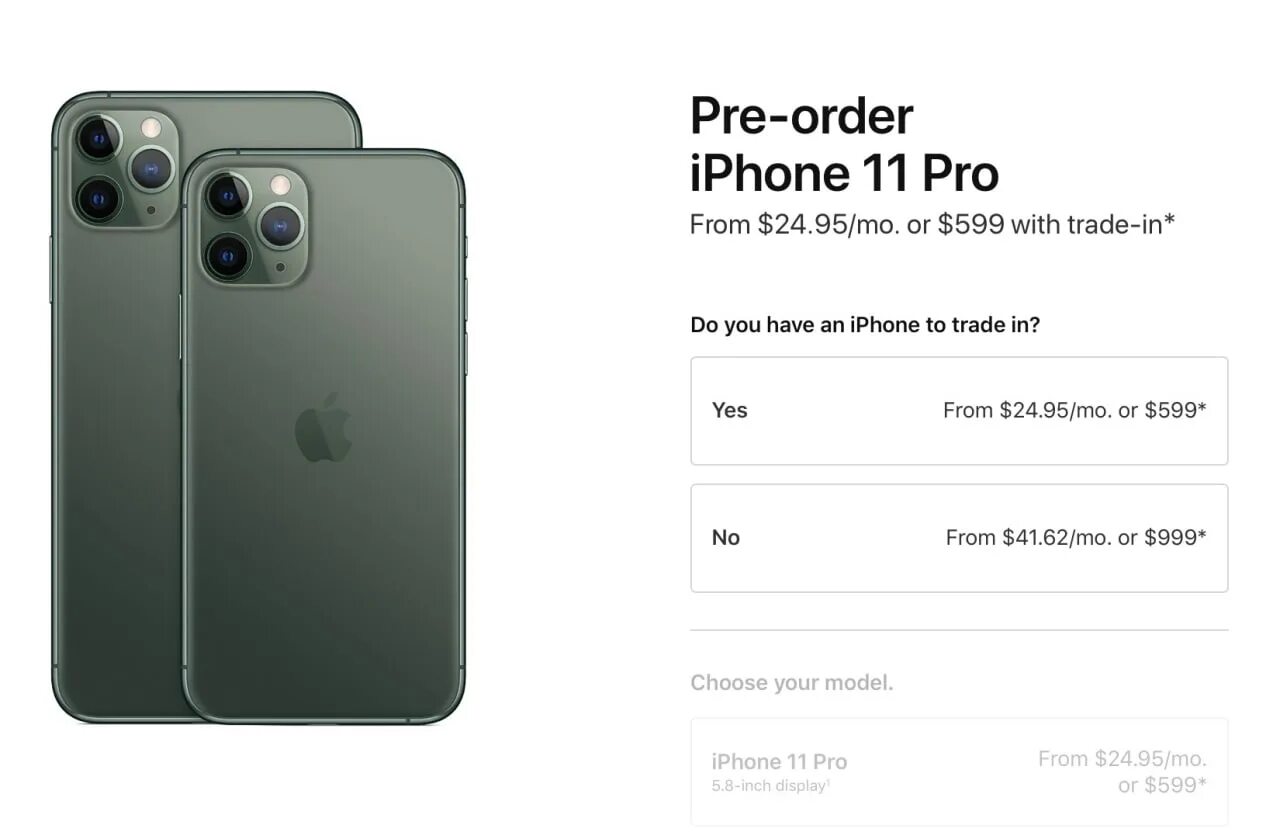Click the Pre-order iPhone 11 Pro heading

pyautogui.click(x=844, y=145)
